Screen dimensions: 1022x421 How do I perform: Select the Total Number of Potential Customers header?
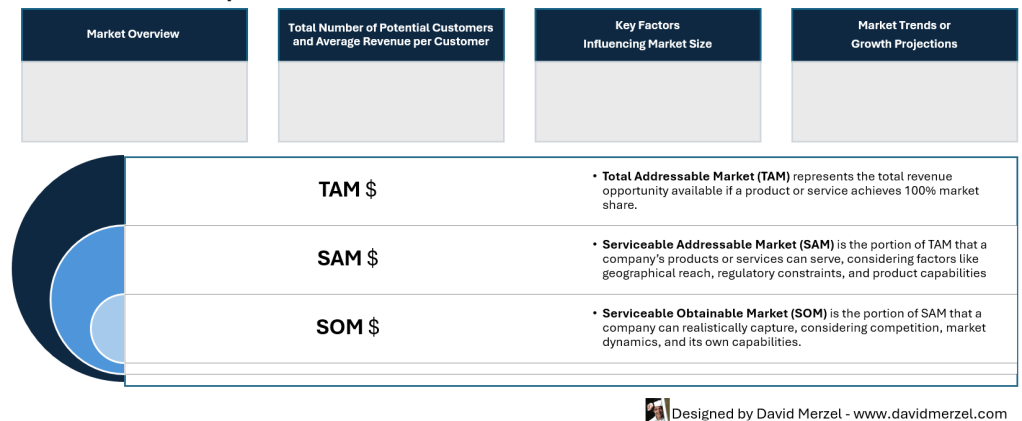pos(390,35)
